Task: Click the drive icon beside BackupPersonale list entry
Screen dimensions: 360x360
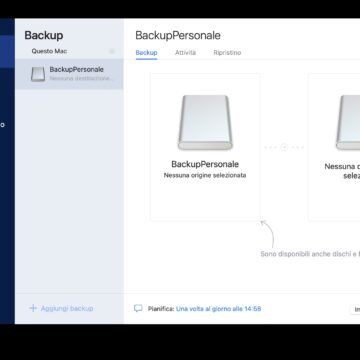Action: [x=38, y=74]
